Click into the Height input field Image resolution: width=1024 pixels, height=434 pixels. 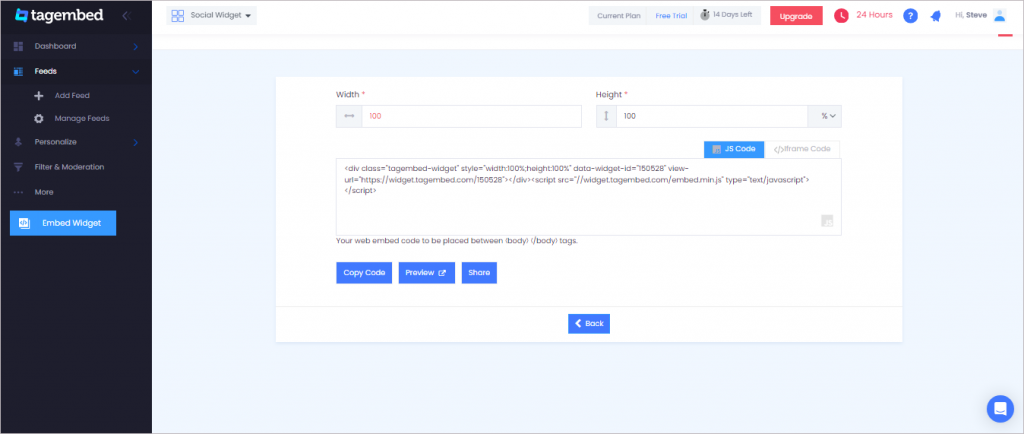[712, 116]
